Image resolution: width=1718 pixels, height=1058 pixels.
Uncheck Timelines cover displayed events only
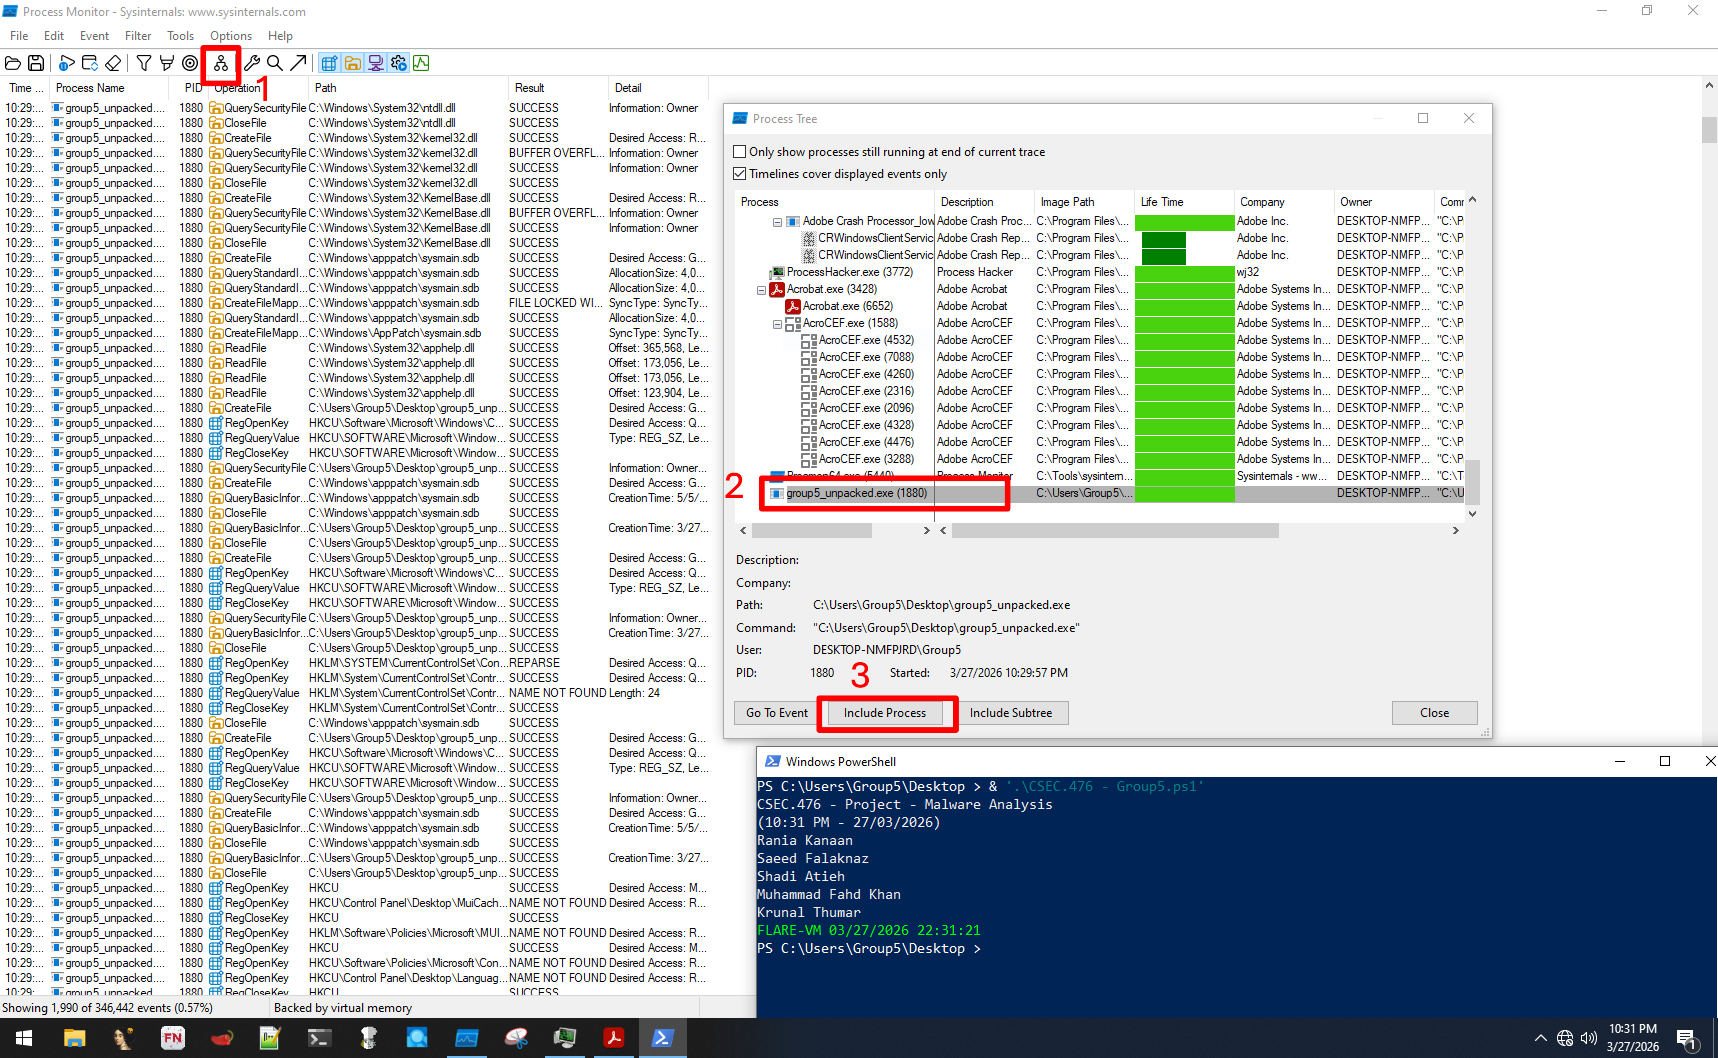[740, 173]
